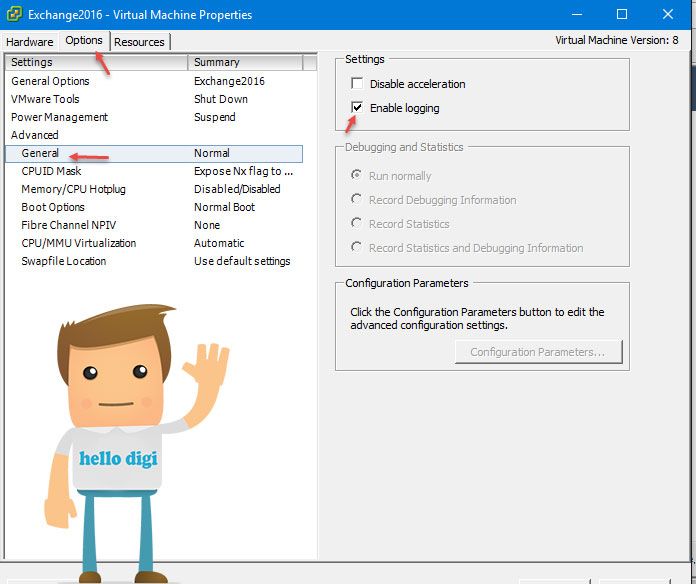The image size is (696, 584).
Task: Click the Summary column header
Action: [245, 62]
